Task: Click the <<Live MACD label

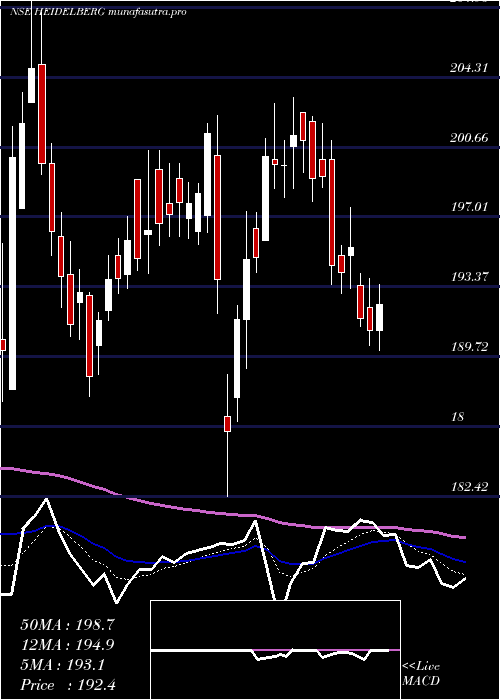Action: (x=421, y=674)
